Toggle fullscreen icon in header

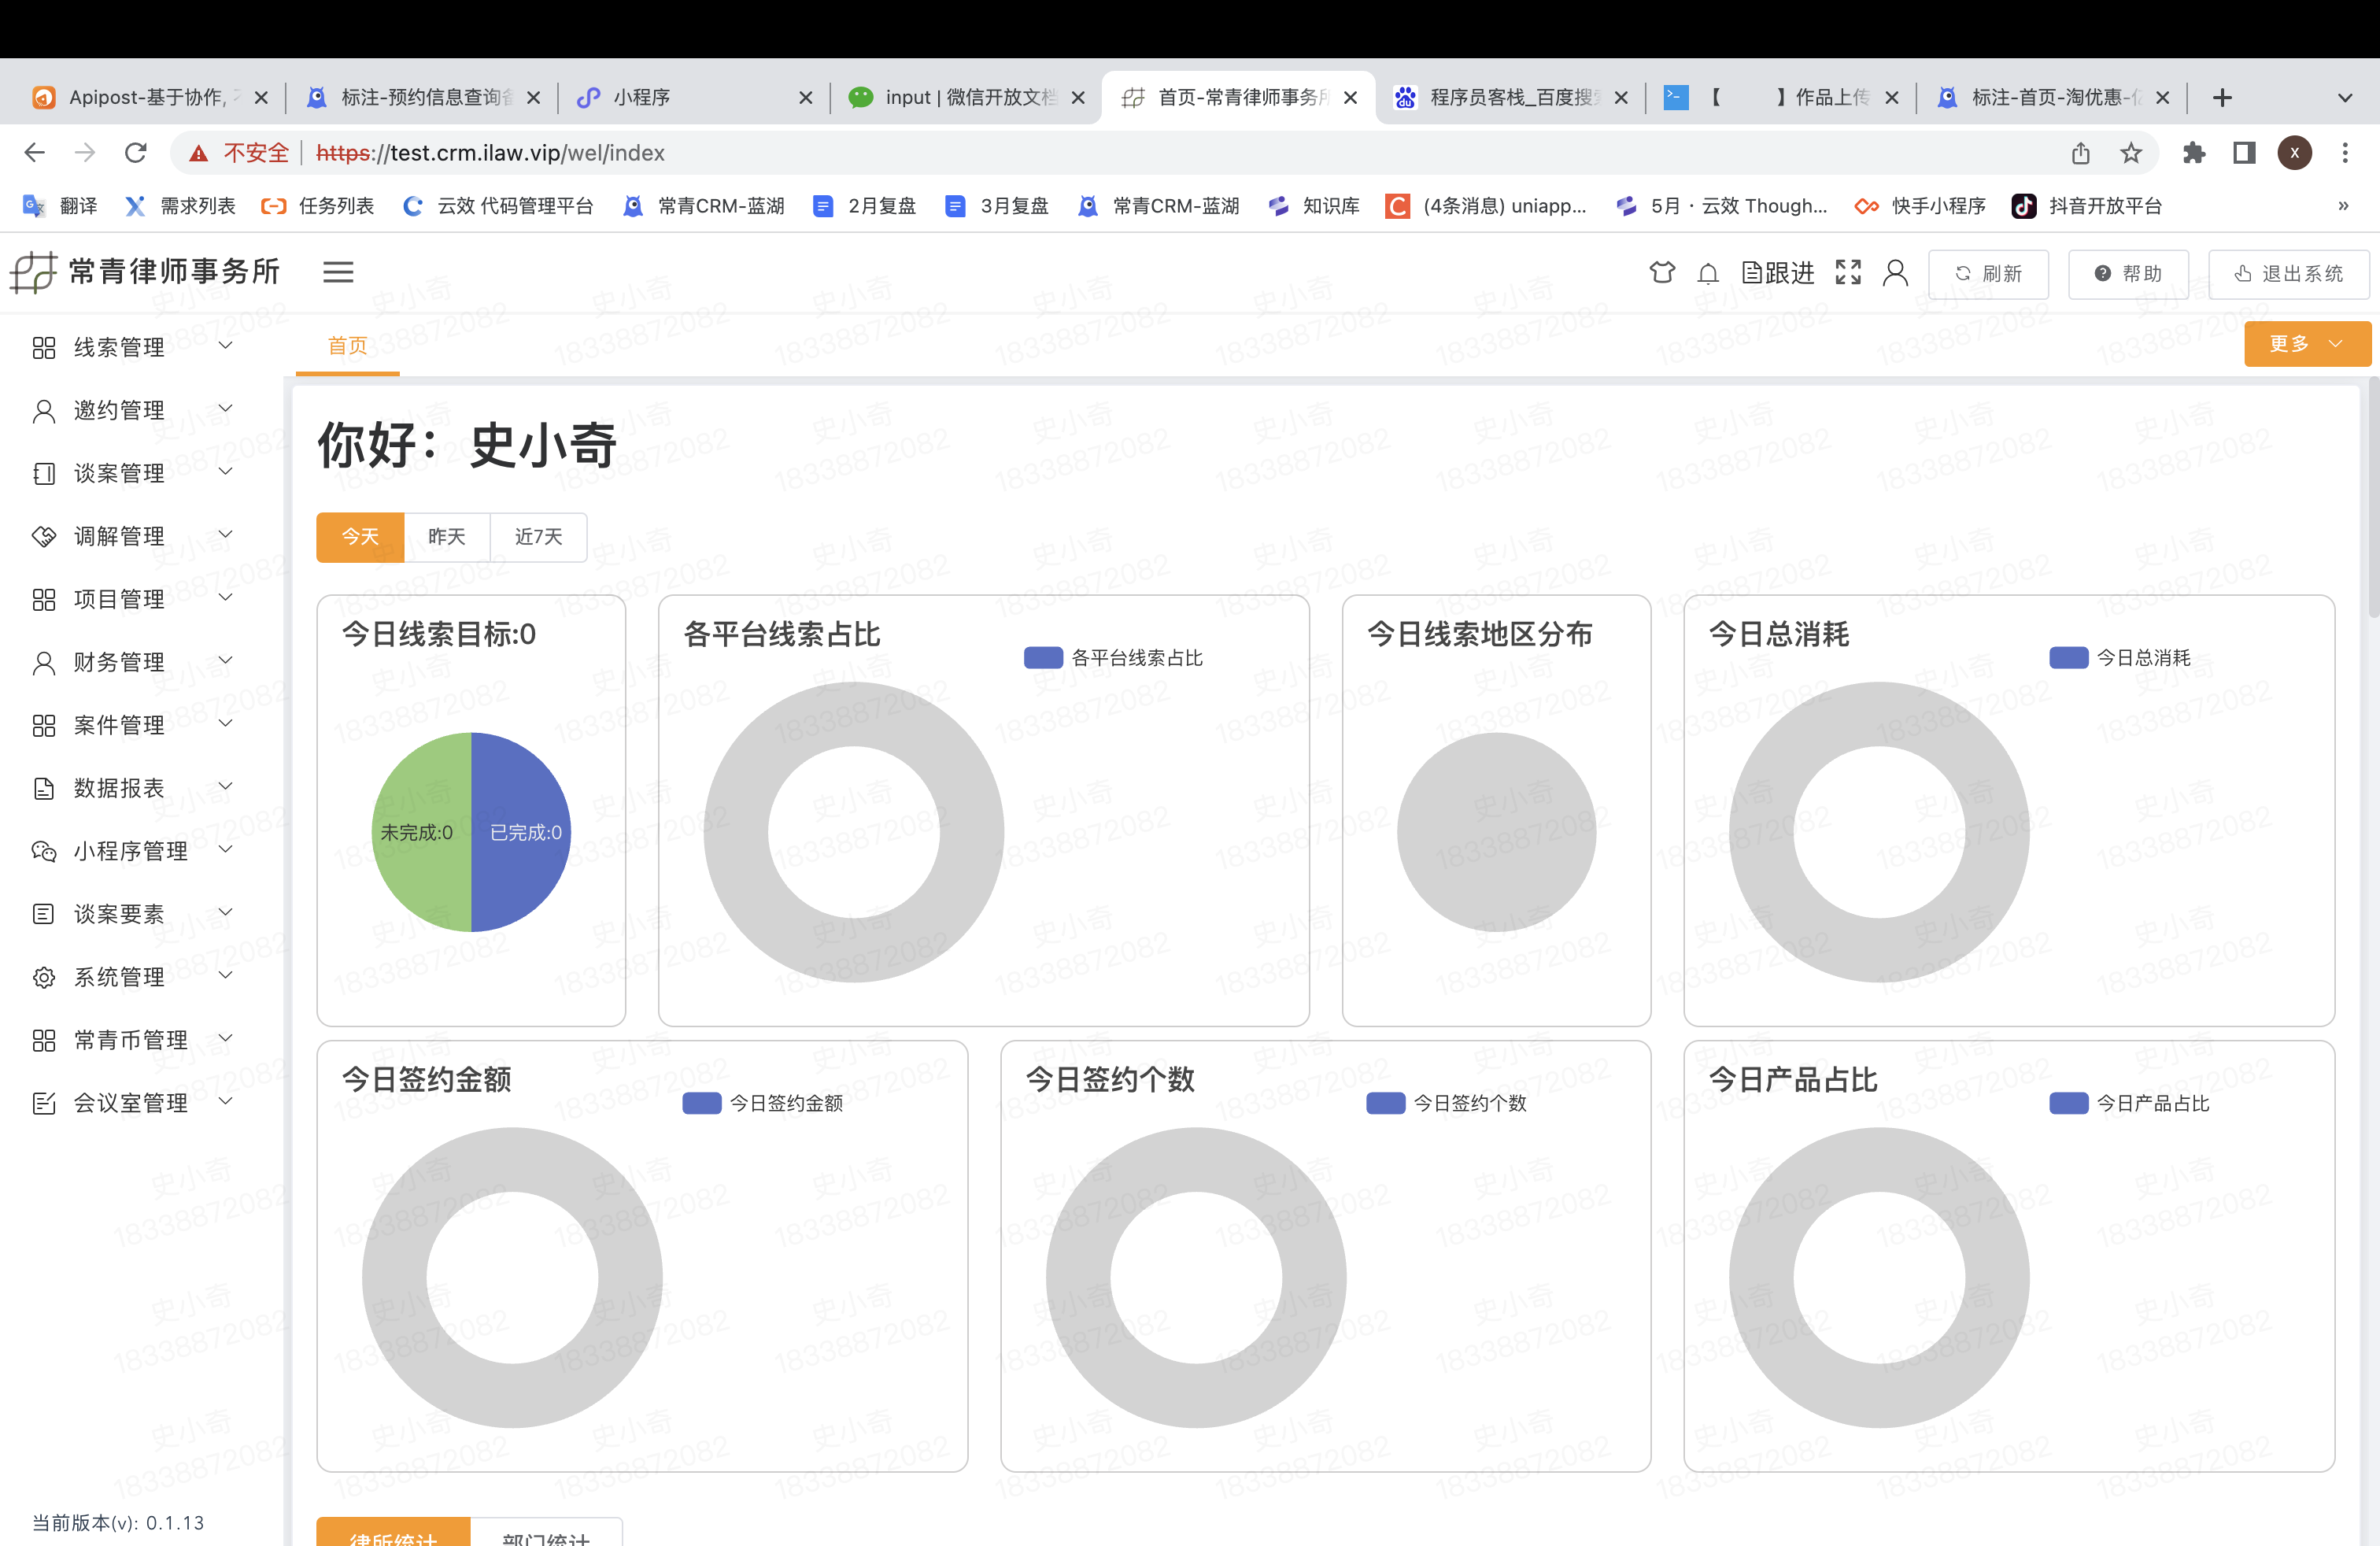[1848, 272]
